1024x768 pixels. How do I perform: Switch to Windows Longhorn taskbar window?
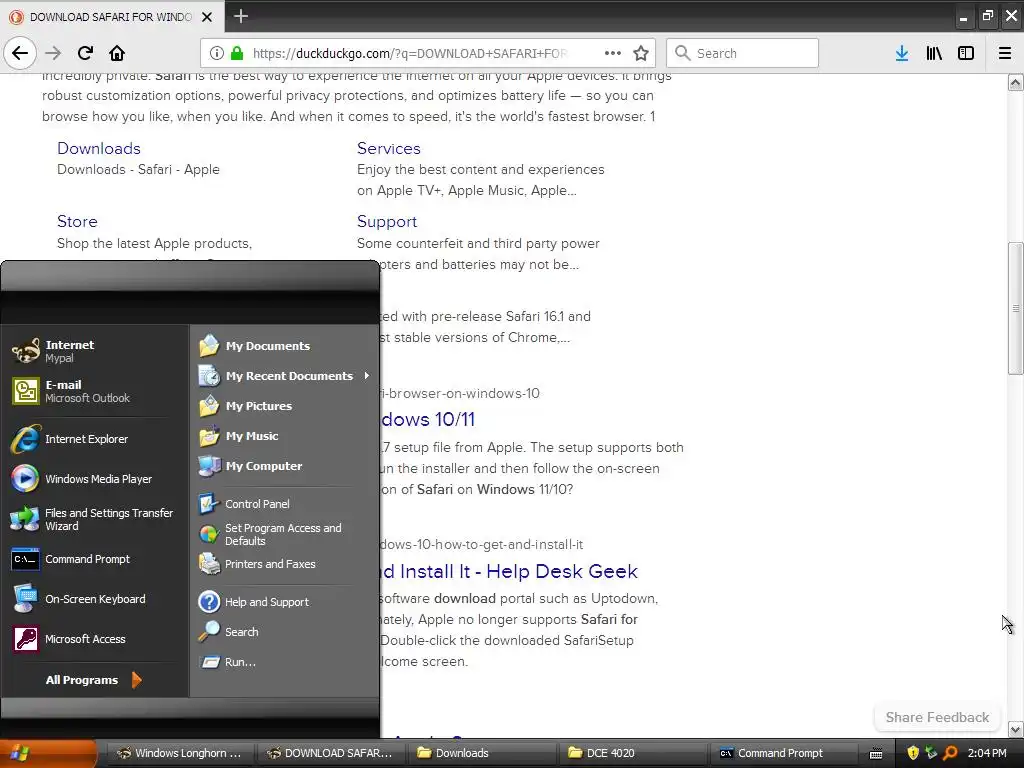coord(179,753)
